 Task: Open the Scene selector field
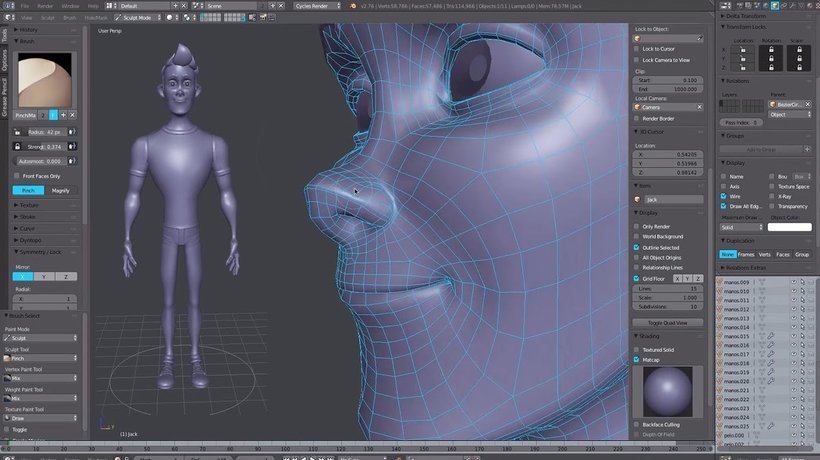point(230,6)
